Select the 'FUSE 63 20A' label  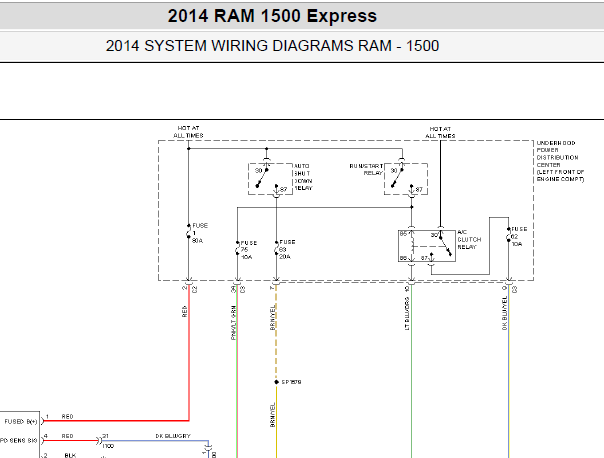coord(287,249)
